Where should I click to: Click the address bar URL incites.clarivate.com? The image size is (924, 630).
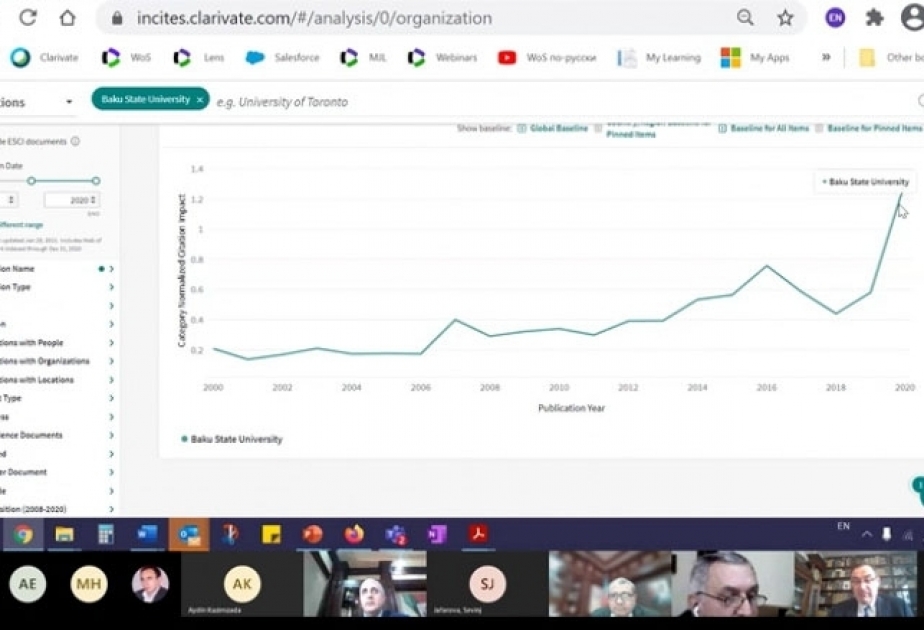click(x=315, y=18)
